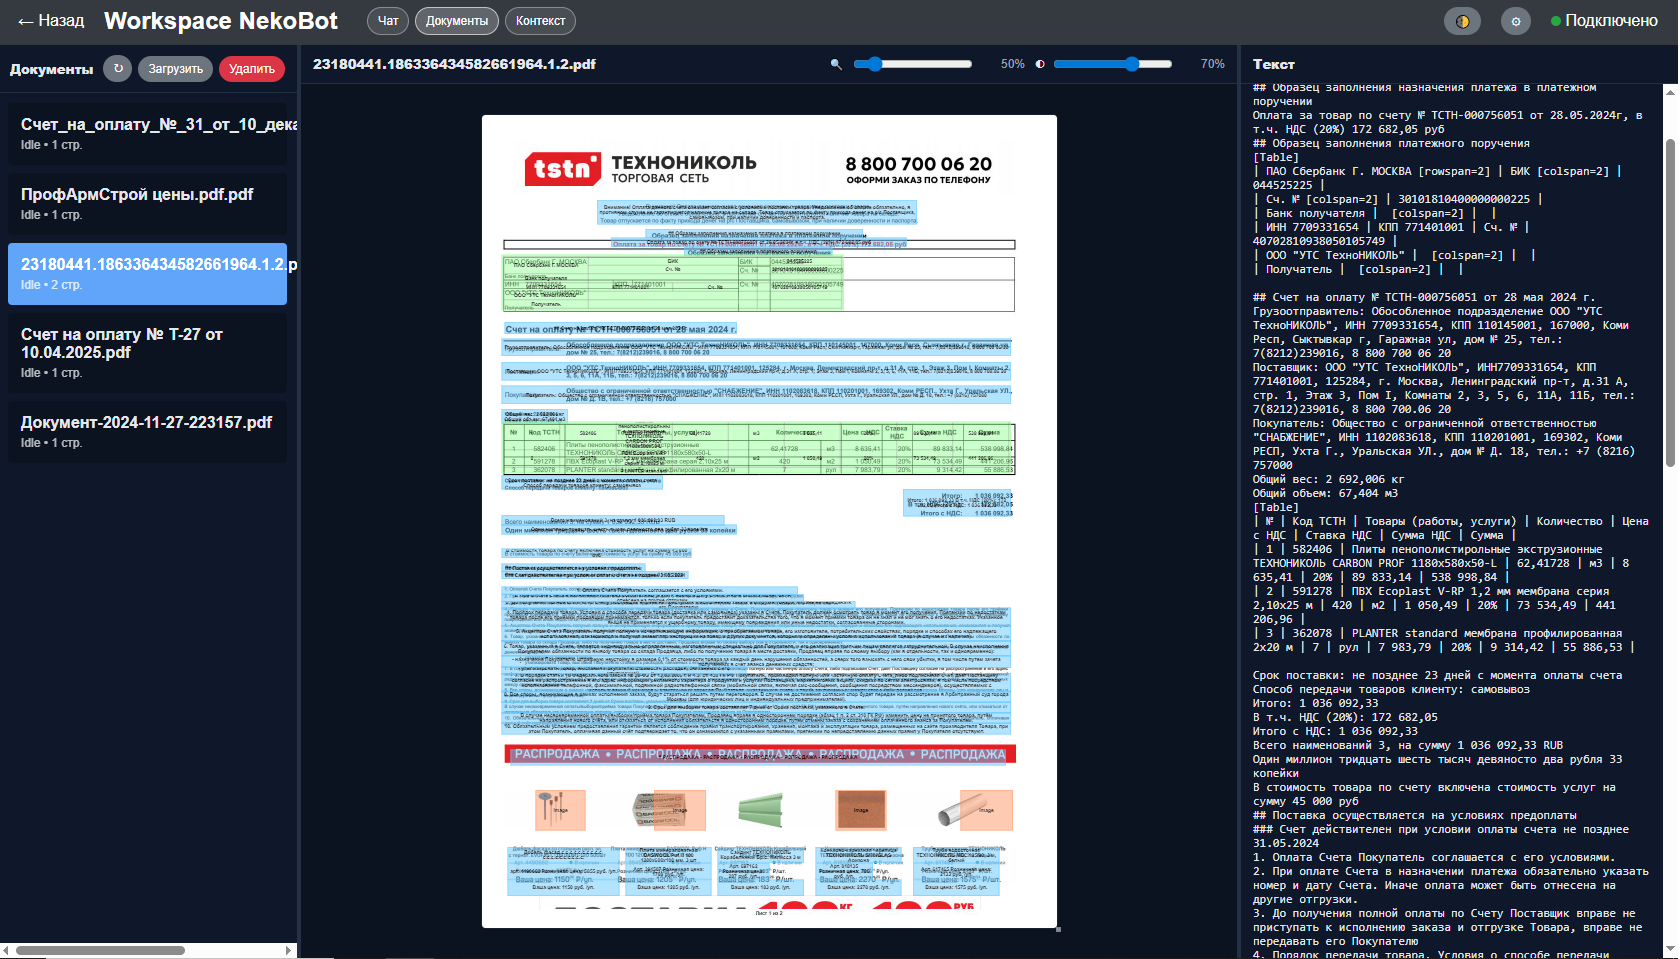Image resolution: width=1680 pixels, height=959 pixels.
Task: Click the sidebar scrollbar right arrow
Action: click(289, 951)
